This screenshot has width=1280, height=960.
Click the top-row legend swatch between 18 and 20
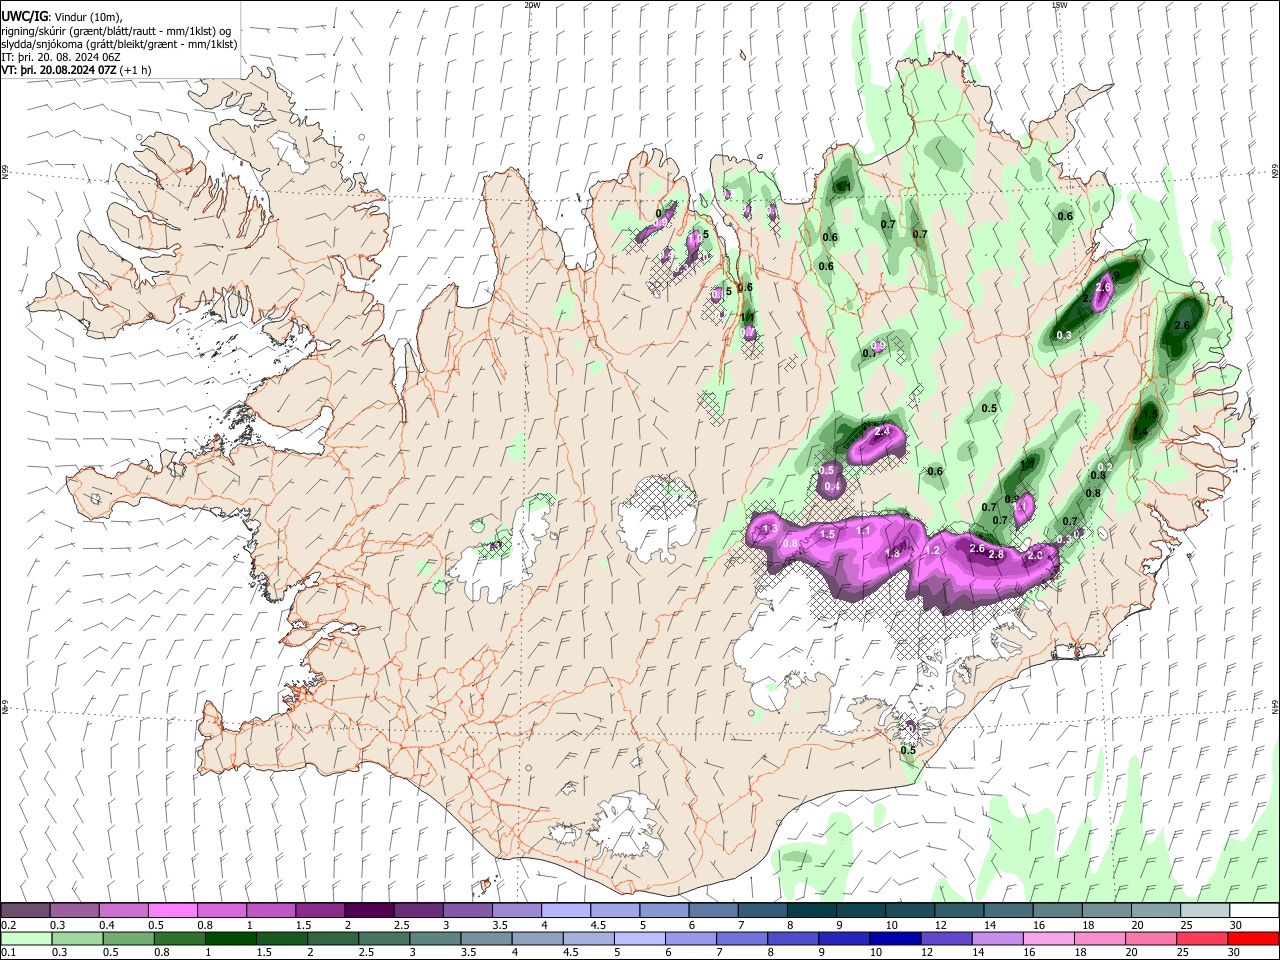coord(1106,911)
